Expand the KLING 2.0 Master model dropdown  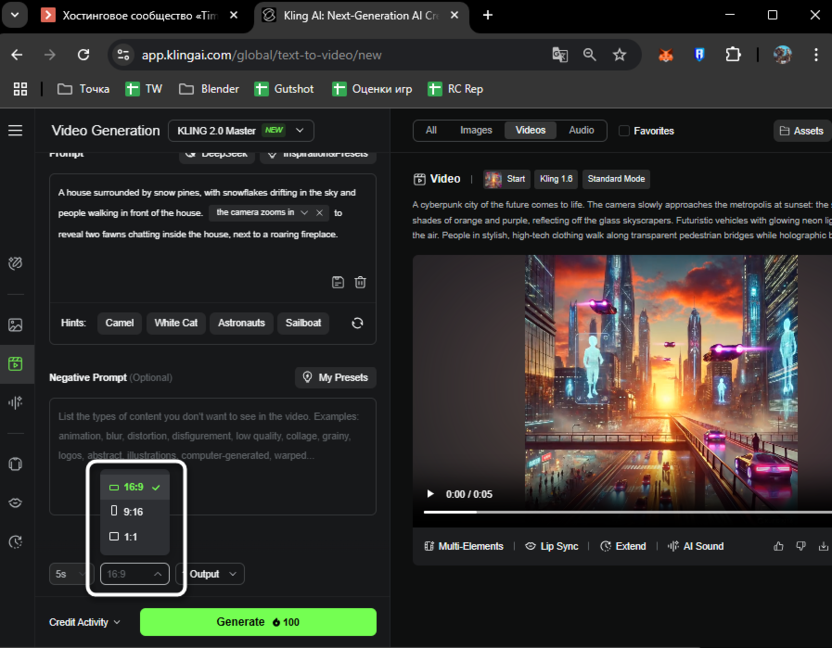click(x=241, y=131)
